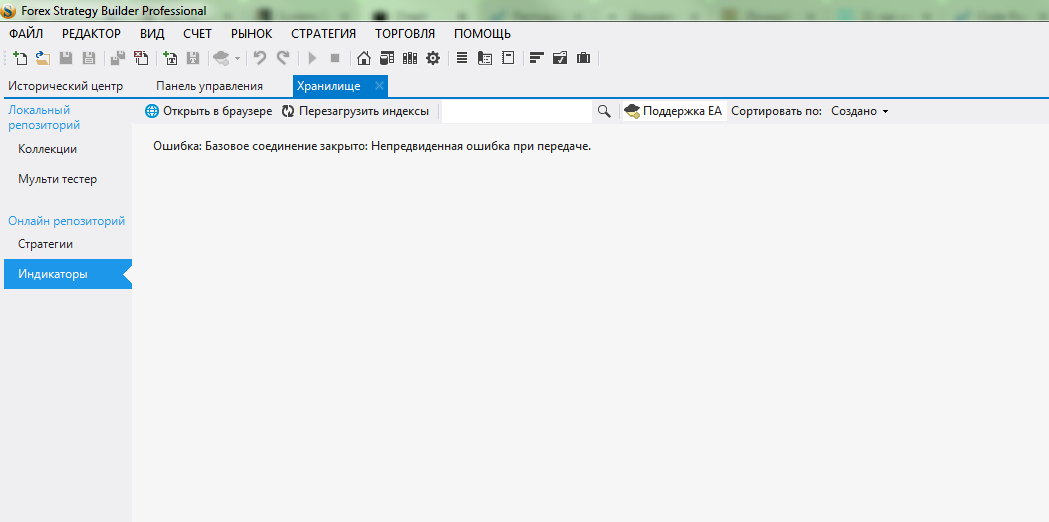Click the new text document plus icon
This screenshot has width=1049, height=522.
click(x=170, y=58)
